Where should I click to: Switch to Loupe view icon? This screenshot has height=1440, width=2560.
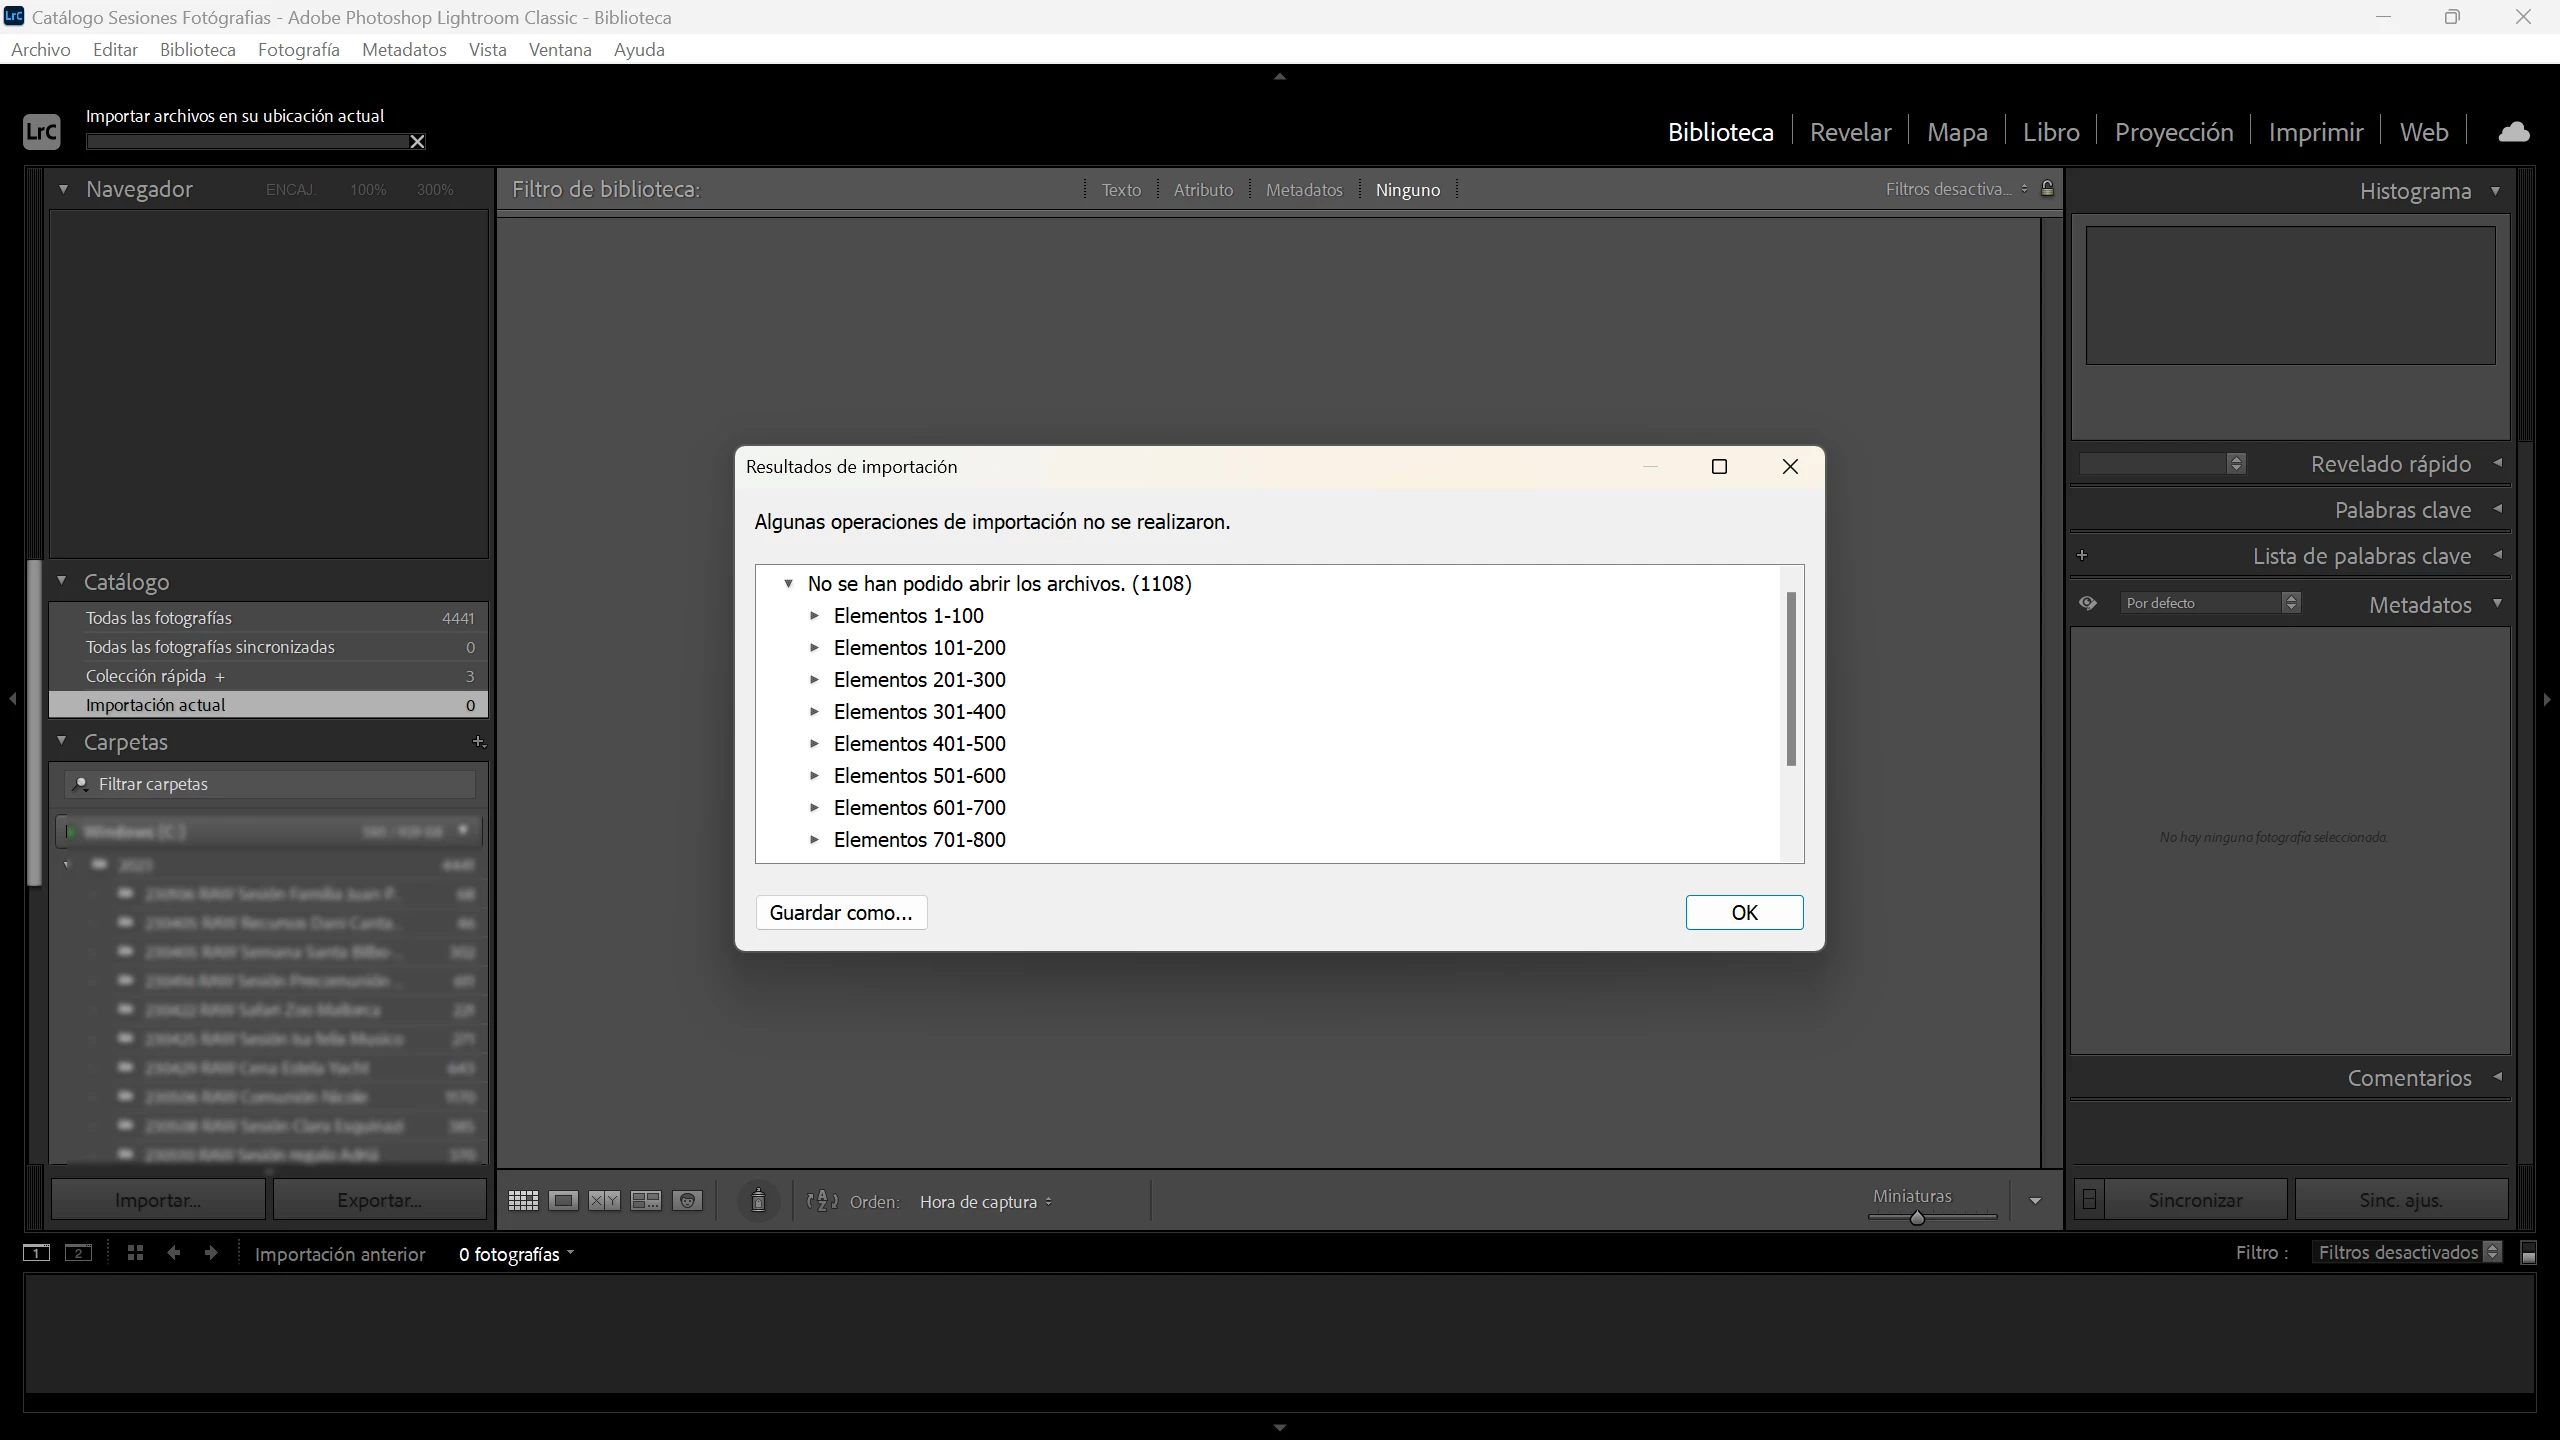click(563, 1201)
